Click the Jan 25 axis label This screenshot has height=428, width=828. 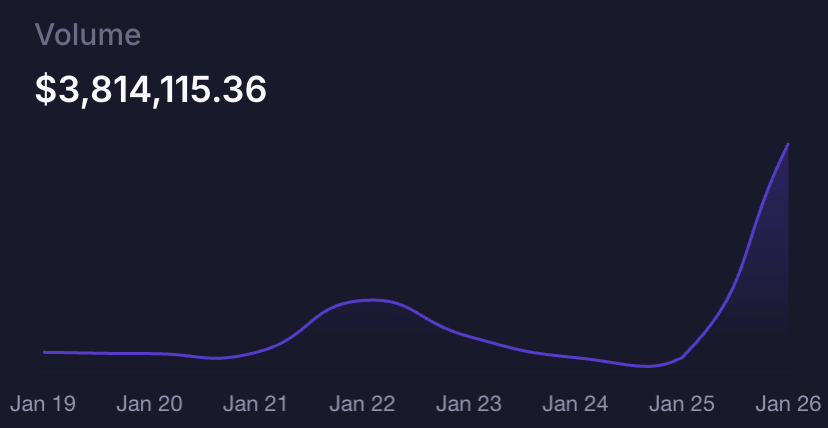tap(681, 404)
